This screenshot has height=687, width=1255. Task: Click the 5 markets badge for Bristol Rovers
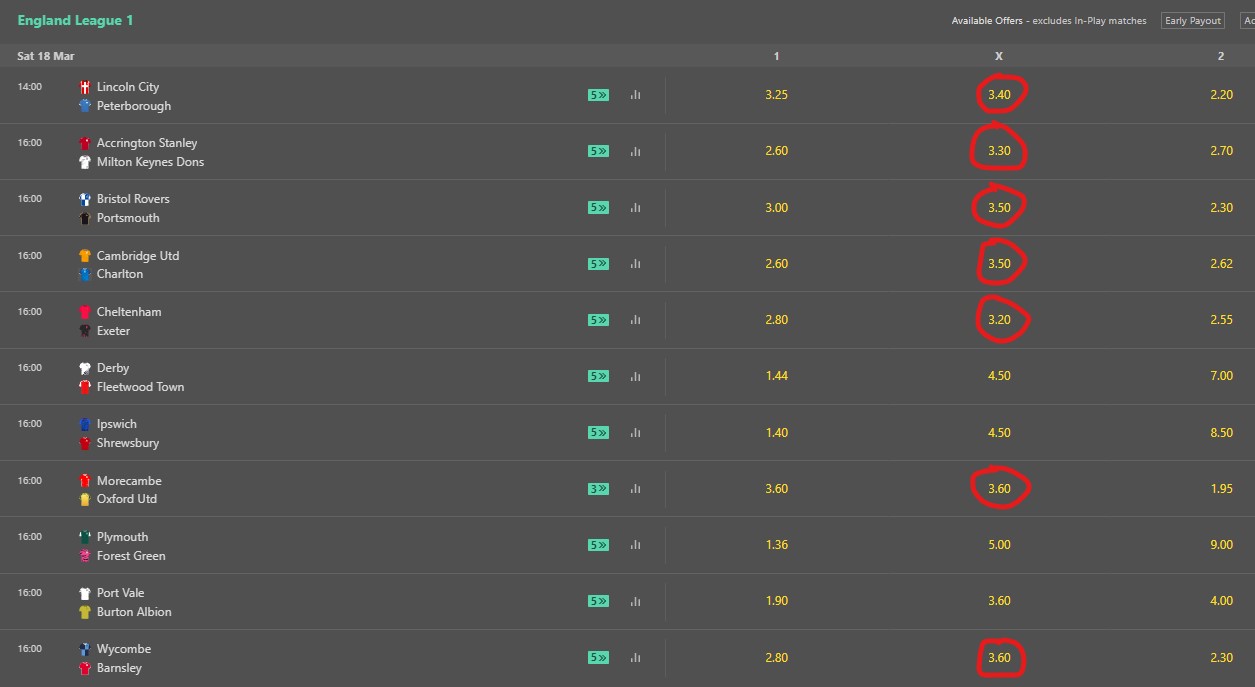[x=598, y=208]
